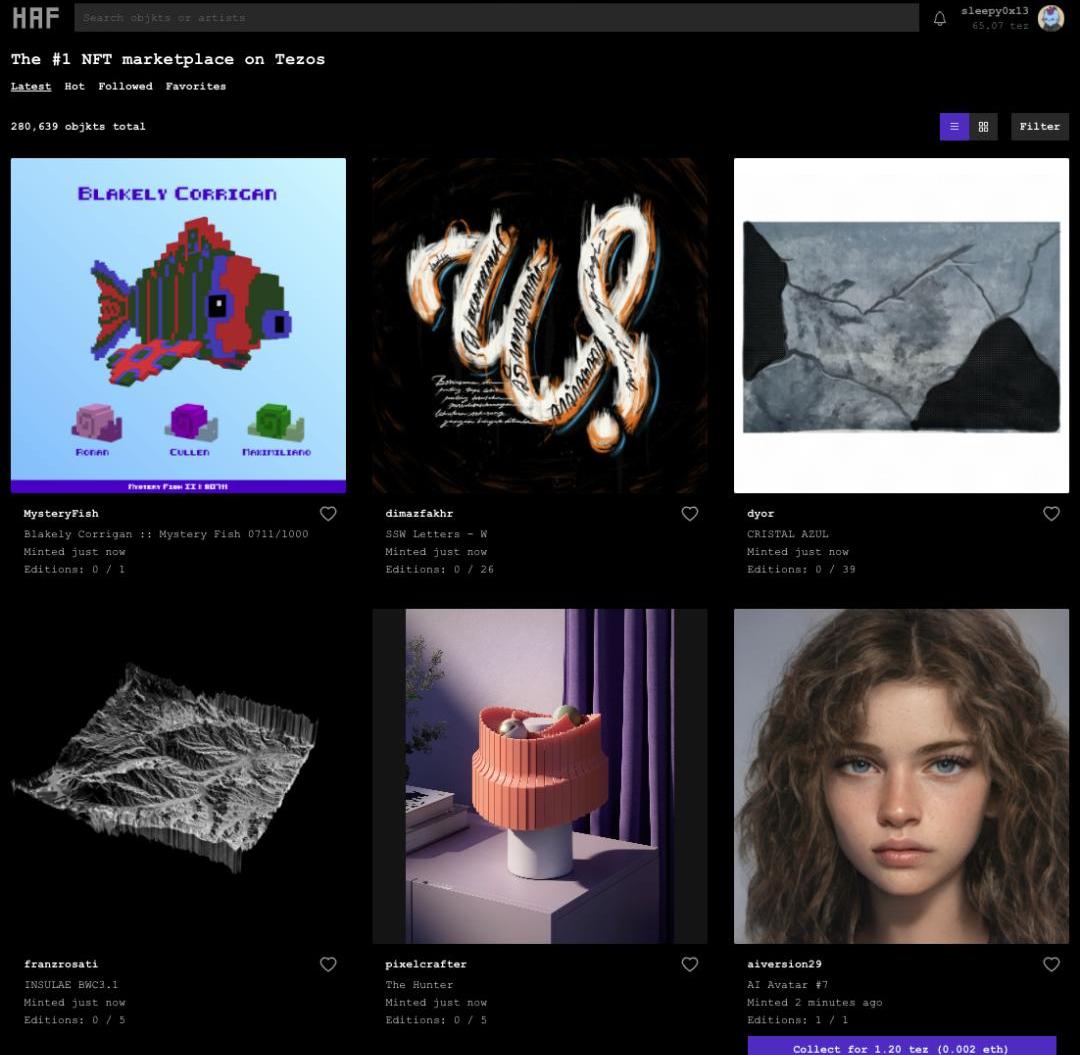1080x1055 pixels.
Task: Select the Latest tab
Action: click(31, 86)
